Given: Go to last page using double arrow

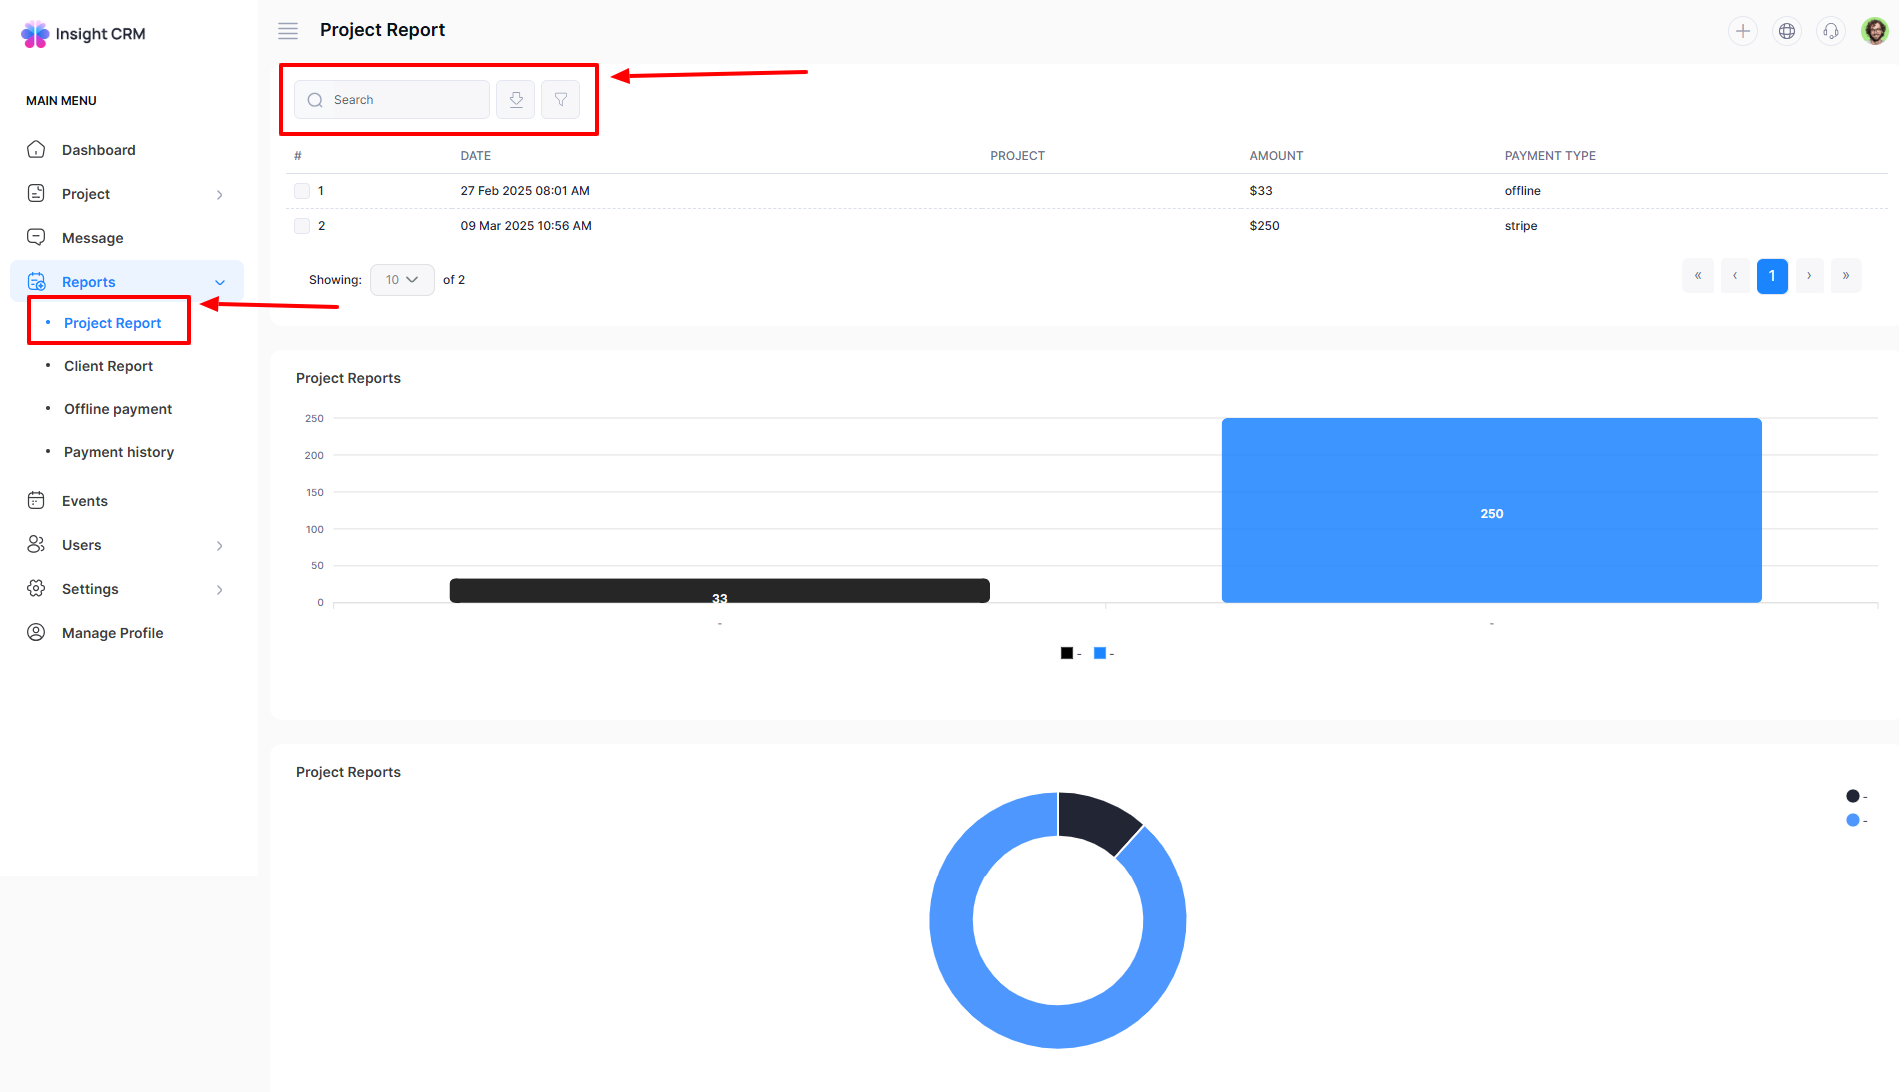Looking at the screenshot, I should (x=1846, y=276).
